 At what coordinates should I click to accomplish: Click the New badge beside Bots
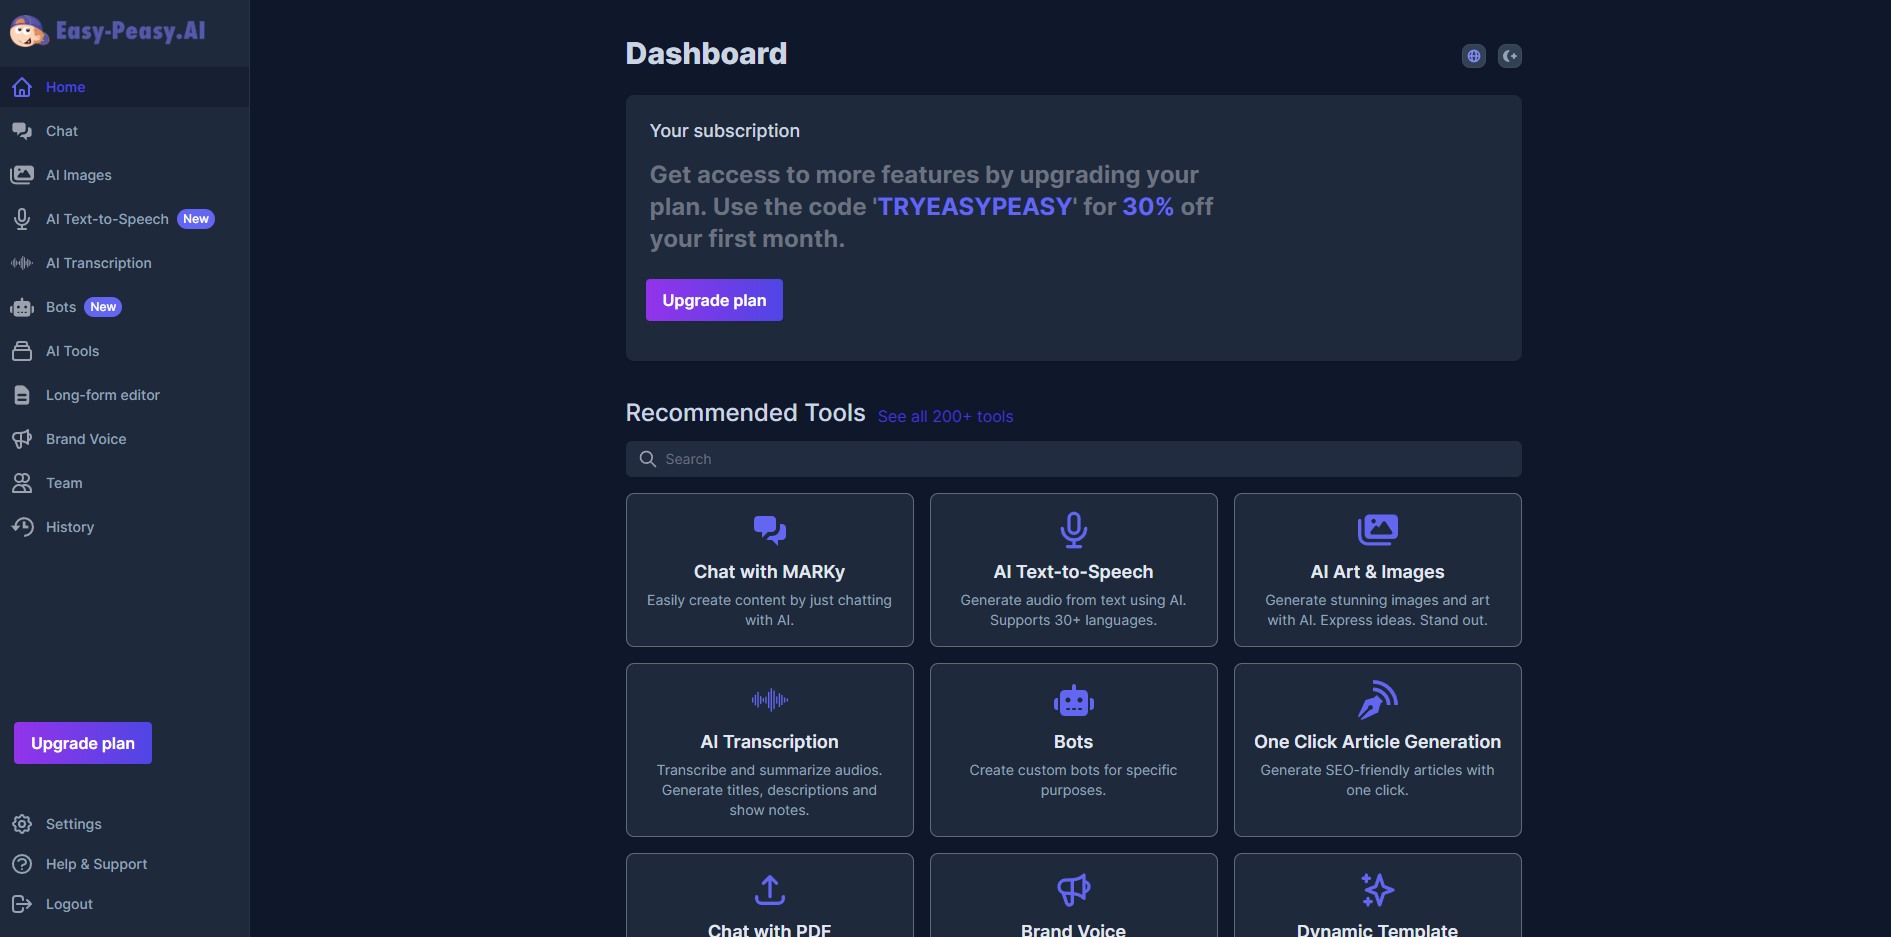click(103, 307)
